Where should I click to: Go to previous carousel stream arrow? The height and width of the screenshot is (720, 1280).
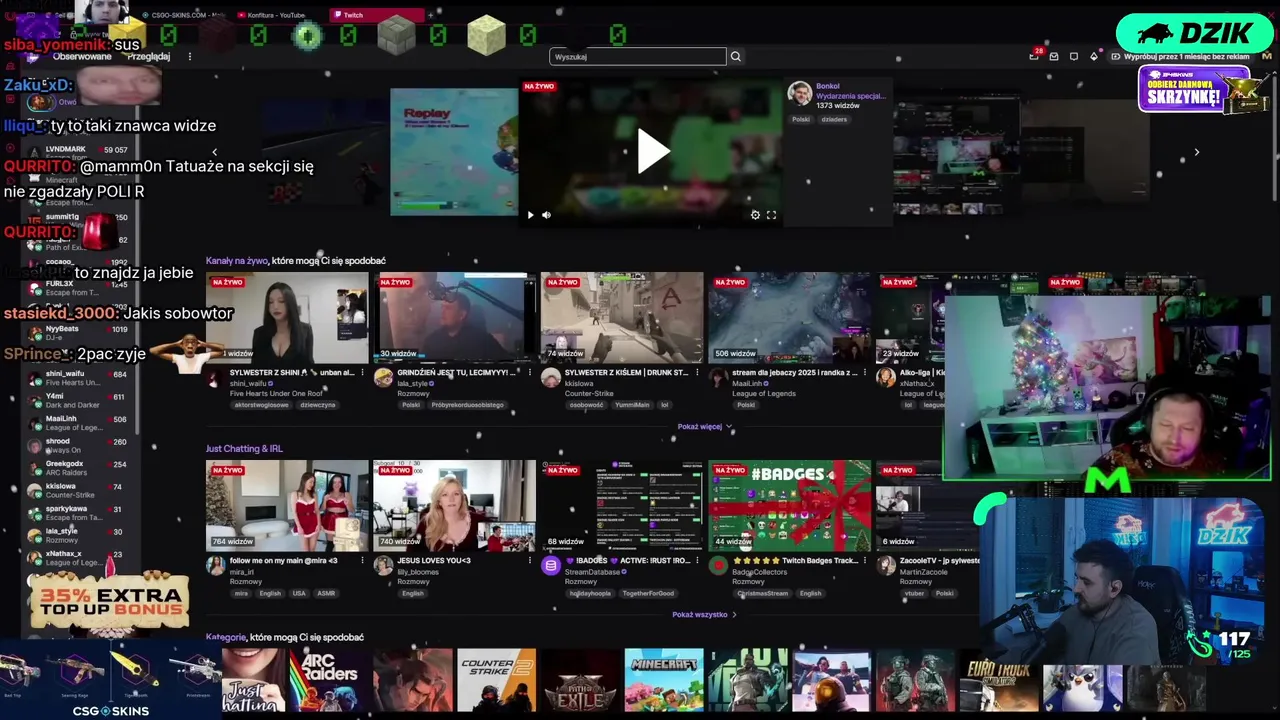[214, 152]
